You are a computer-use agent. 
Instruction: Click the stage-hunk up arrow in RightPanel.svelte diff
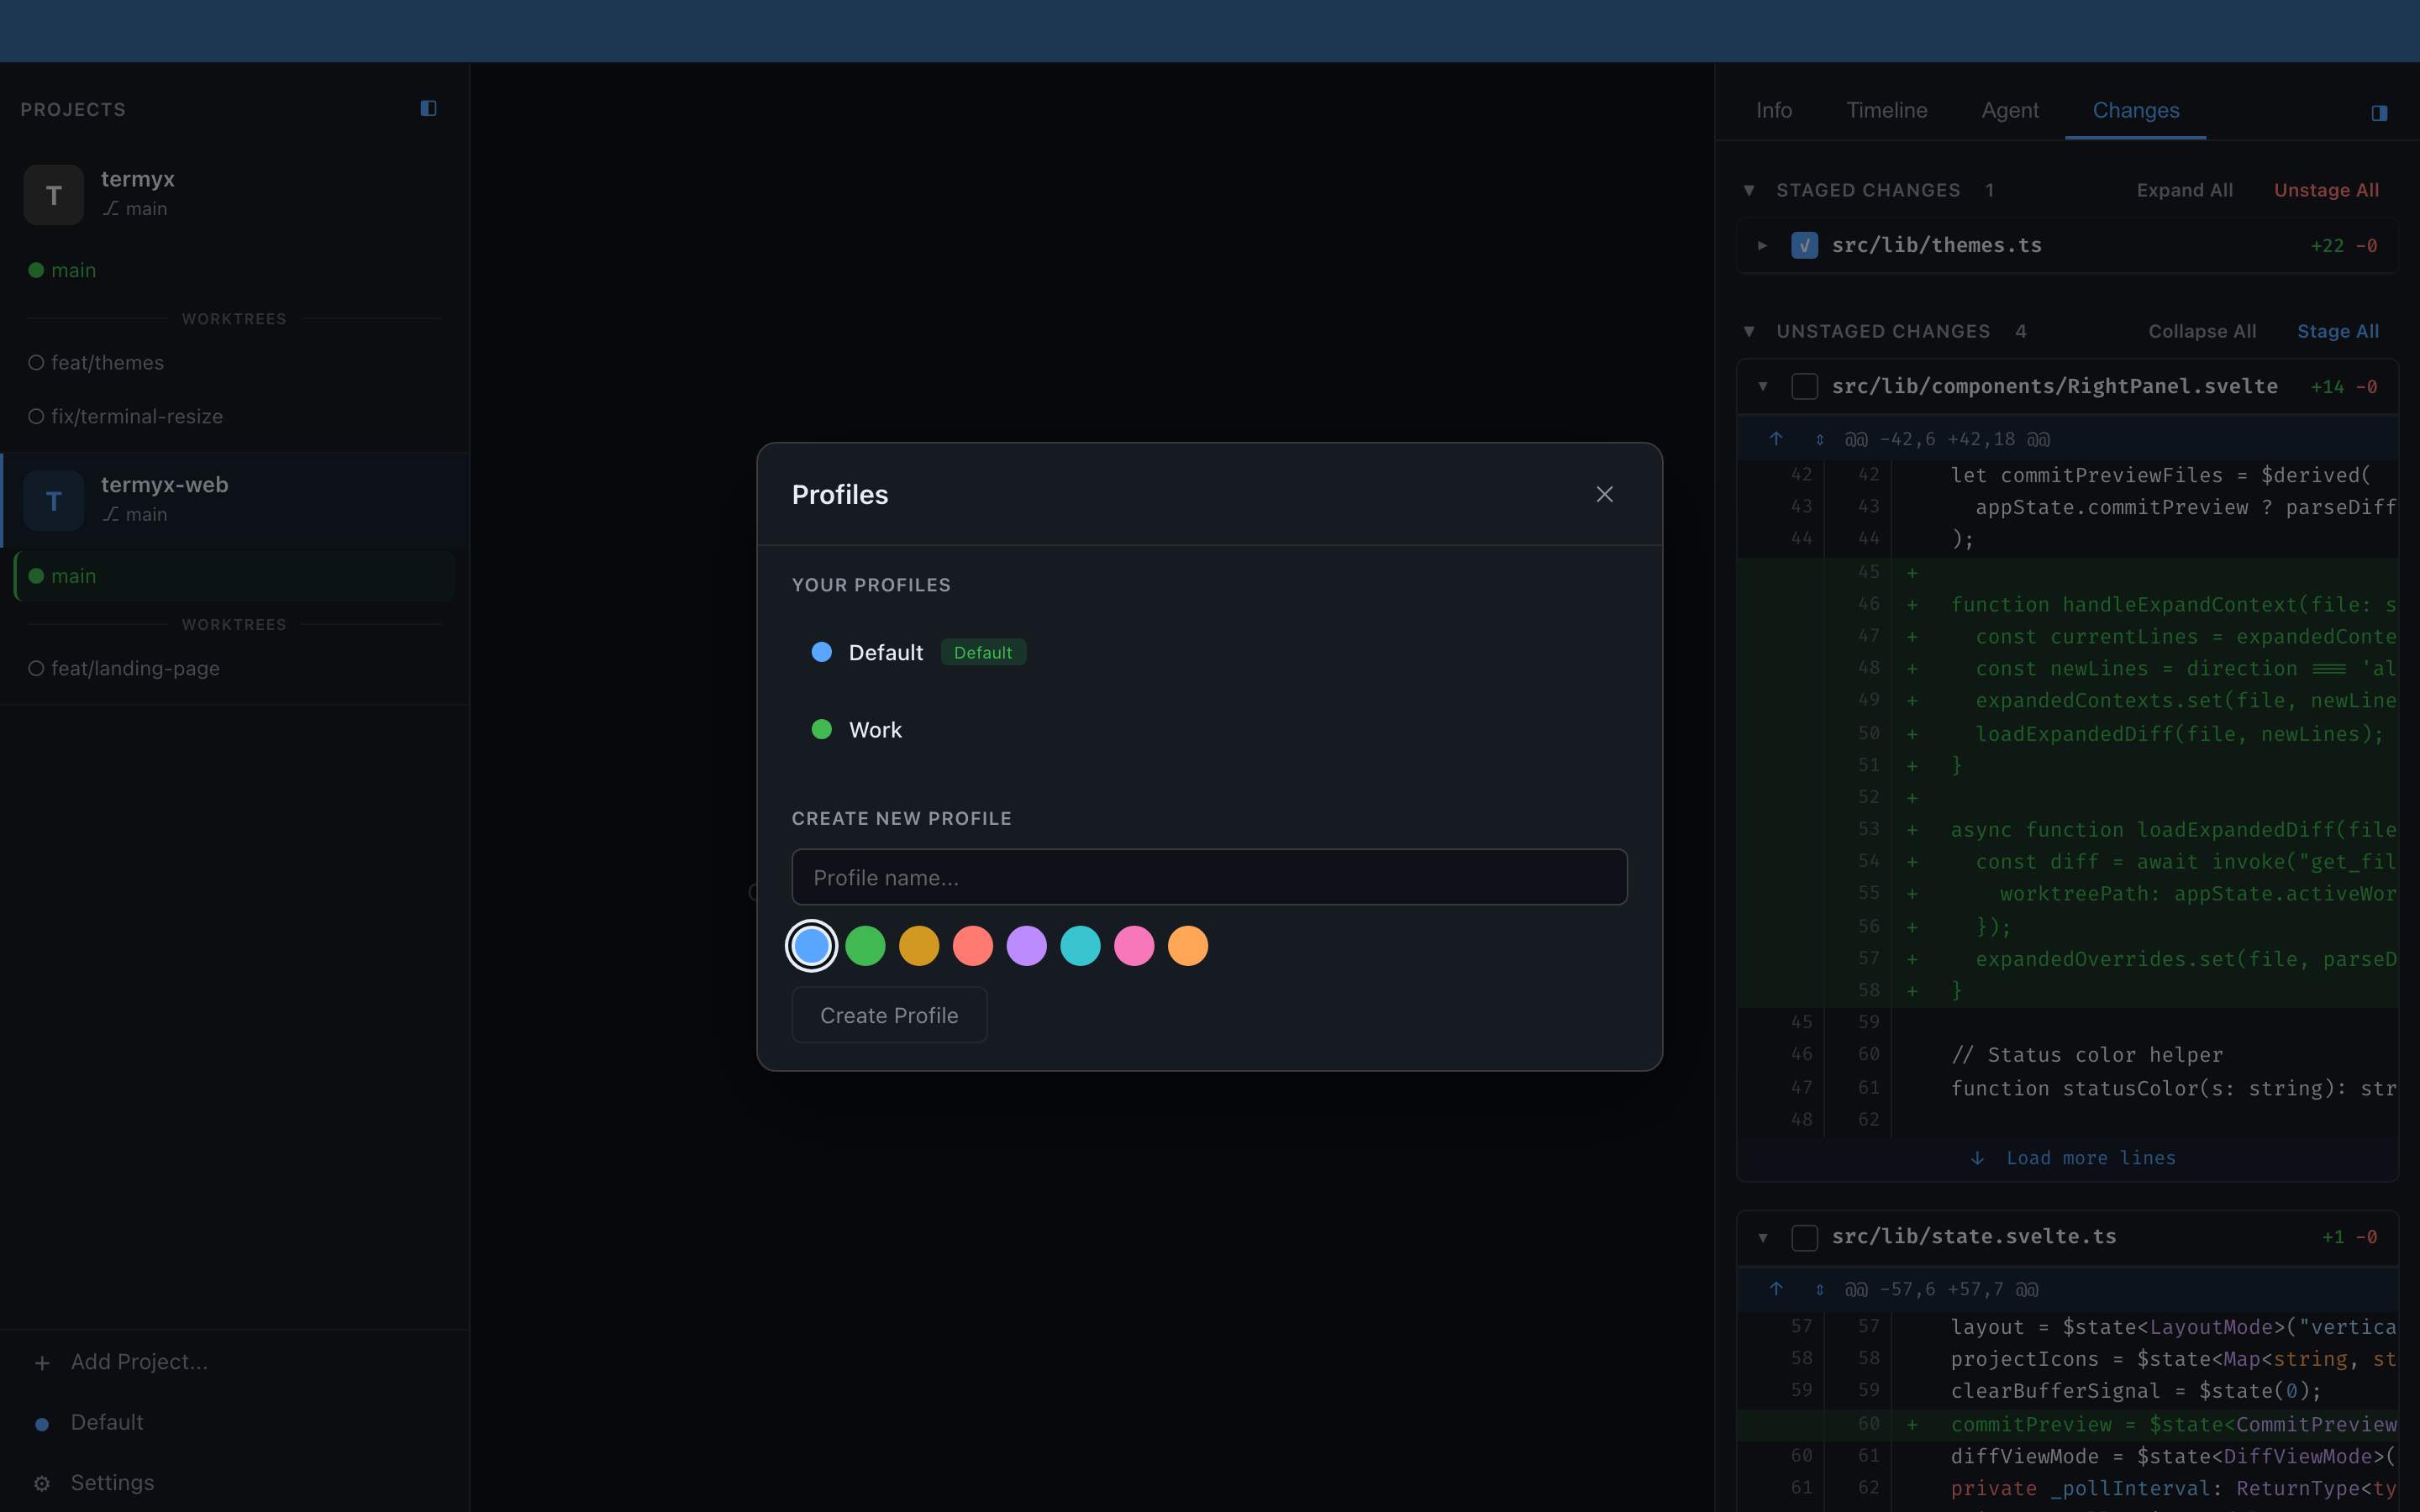point(1776,438)
